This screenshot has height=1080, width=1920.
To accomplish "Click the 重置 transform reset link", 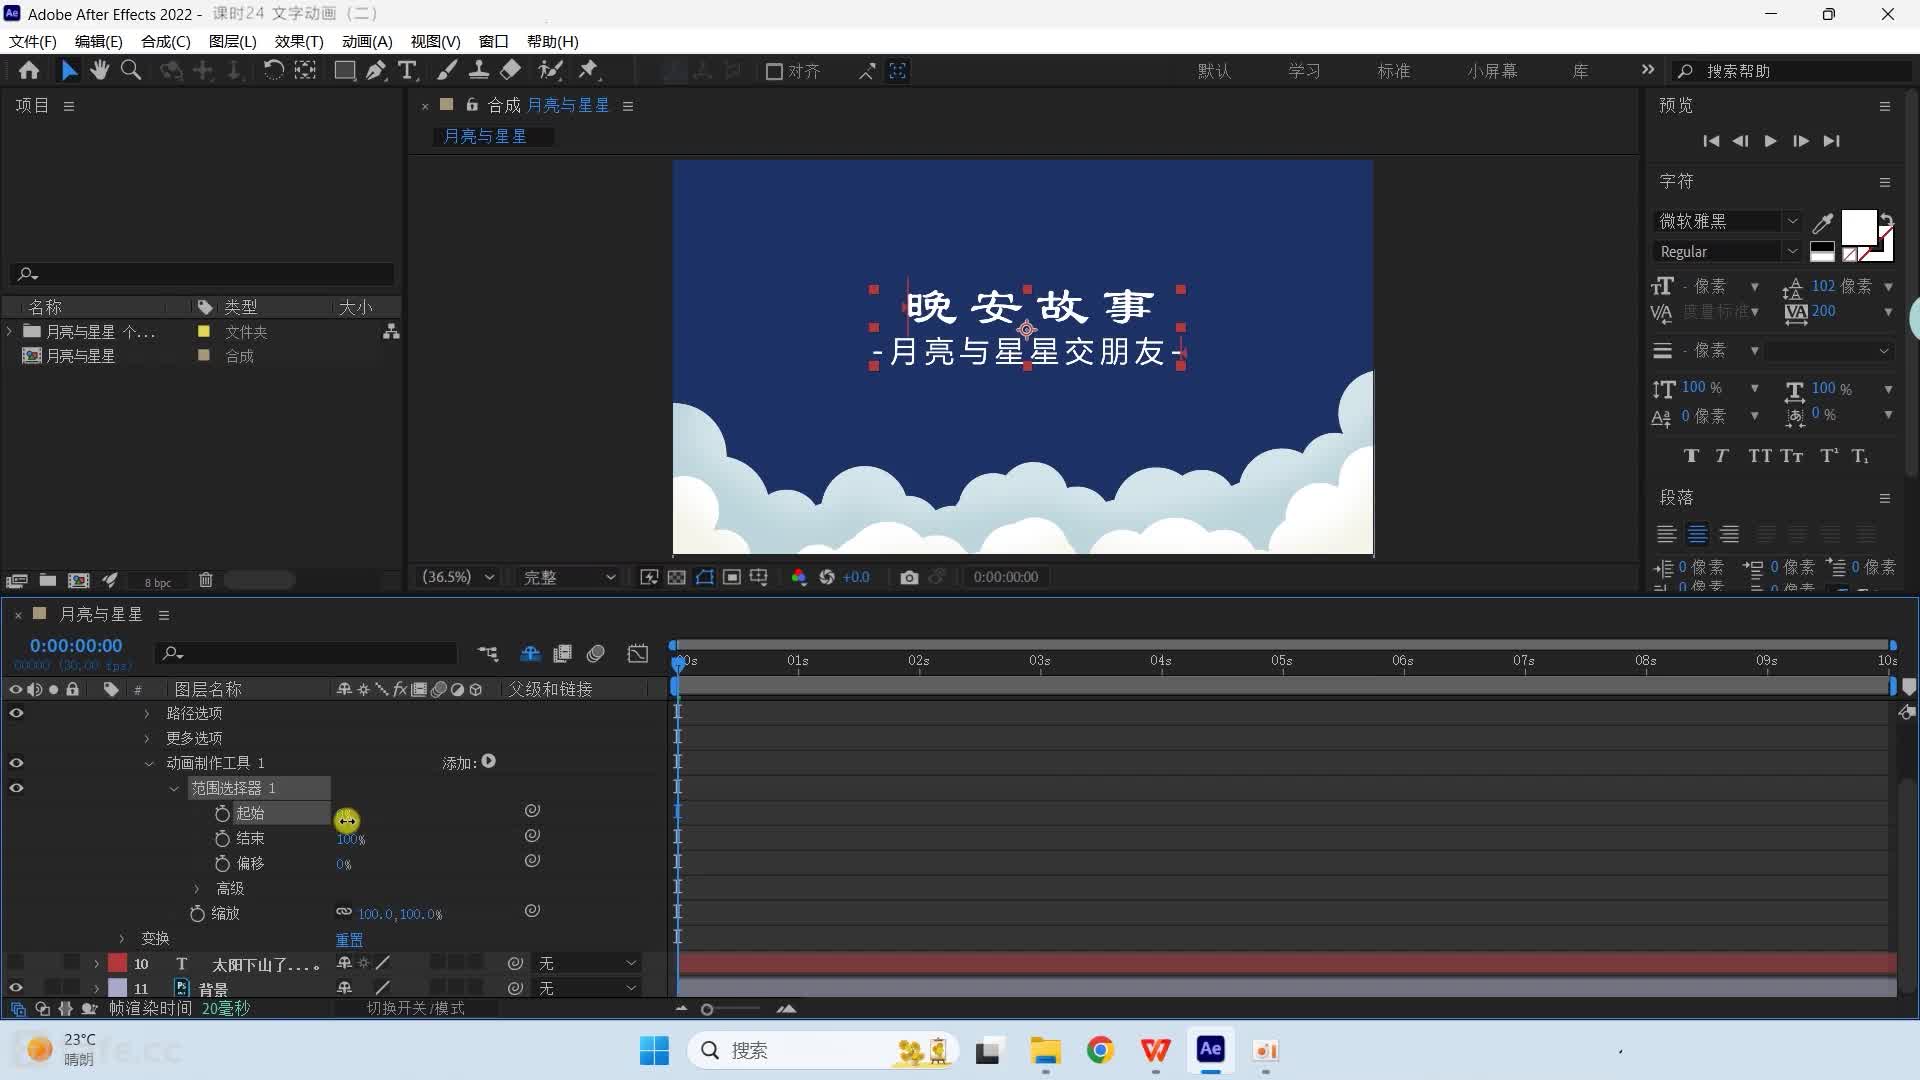I will pos(349,939).
